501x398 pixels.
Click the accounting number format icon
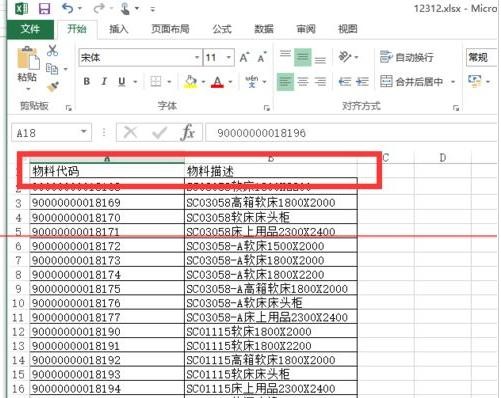[475, 81]
